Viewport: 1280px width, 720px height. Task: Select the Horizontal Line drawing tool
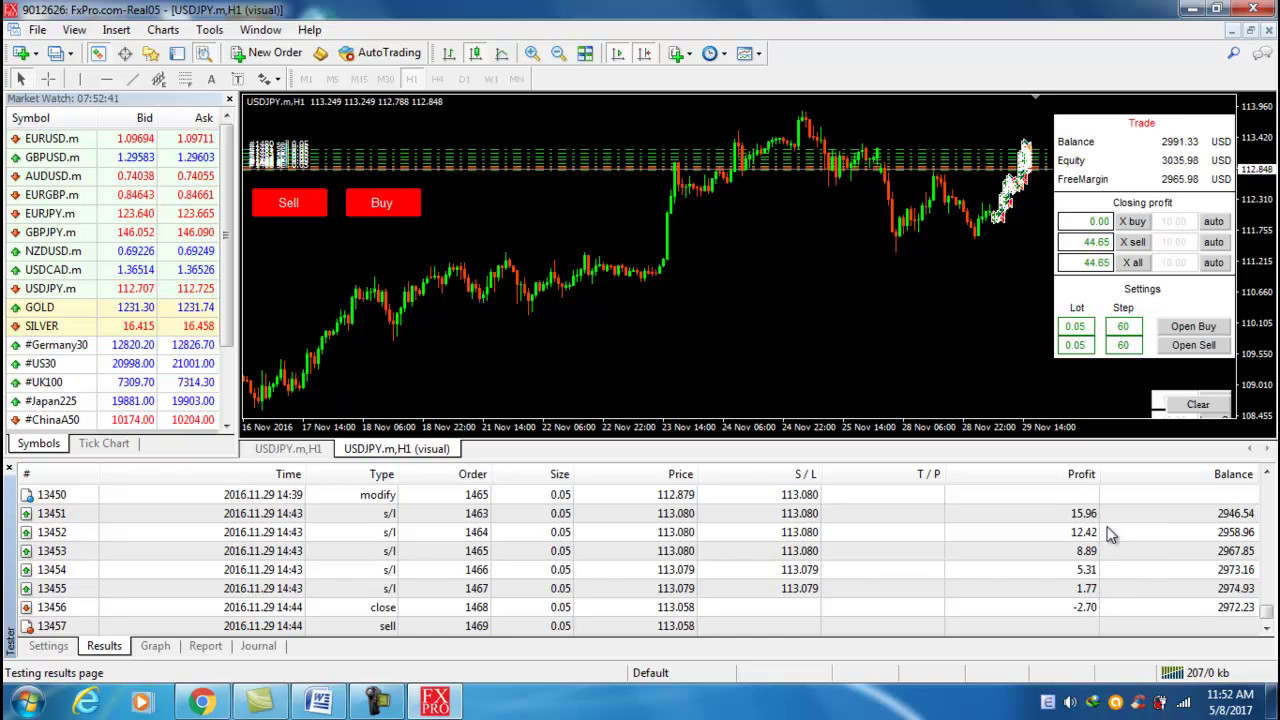coord(106,79)
